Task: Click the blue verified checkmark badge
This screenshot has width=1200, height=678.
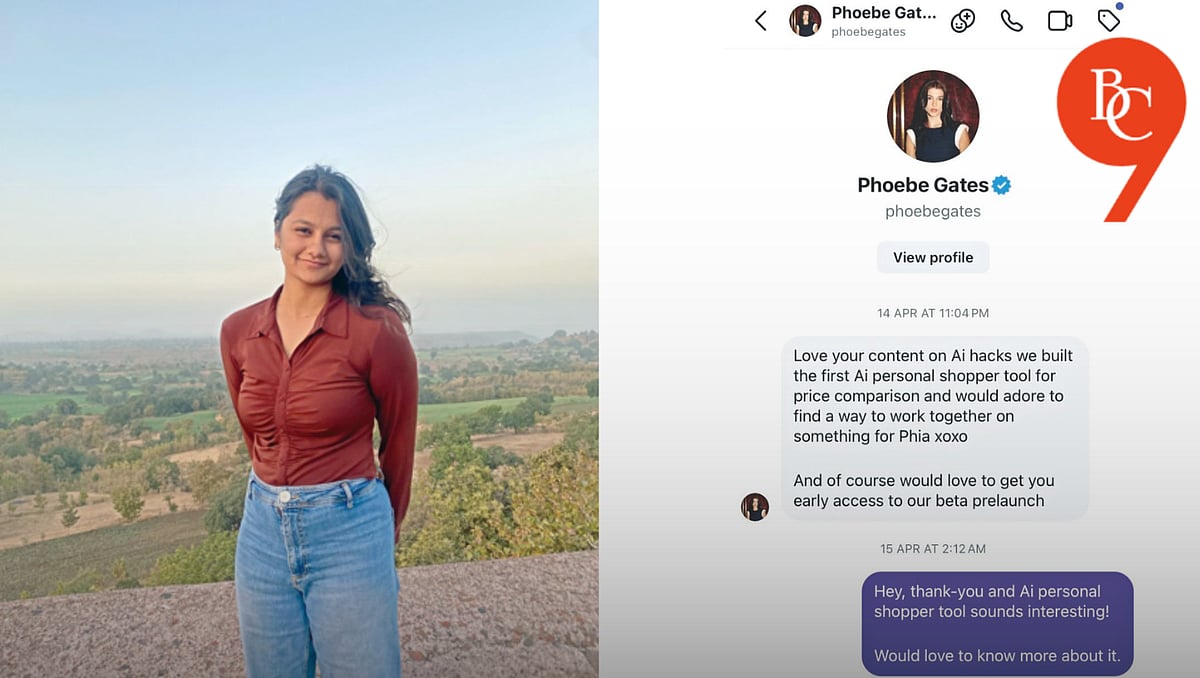Action: pyautogui.click(x=1003, y=184)
